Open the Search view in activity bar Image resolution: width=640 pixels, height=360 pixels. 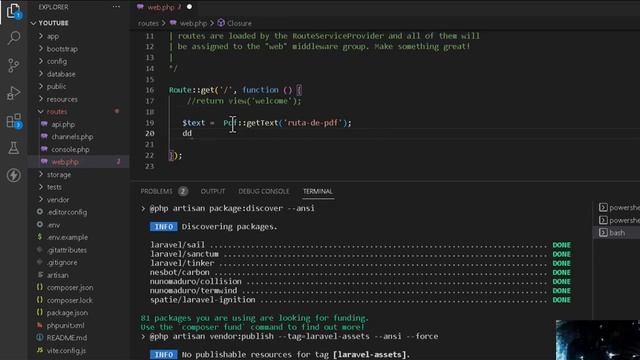(x=13, y=38)
